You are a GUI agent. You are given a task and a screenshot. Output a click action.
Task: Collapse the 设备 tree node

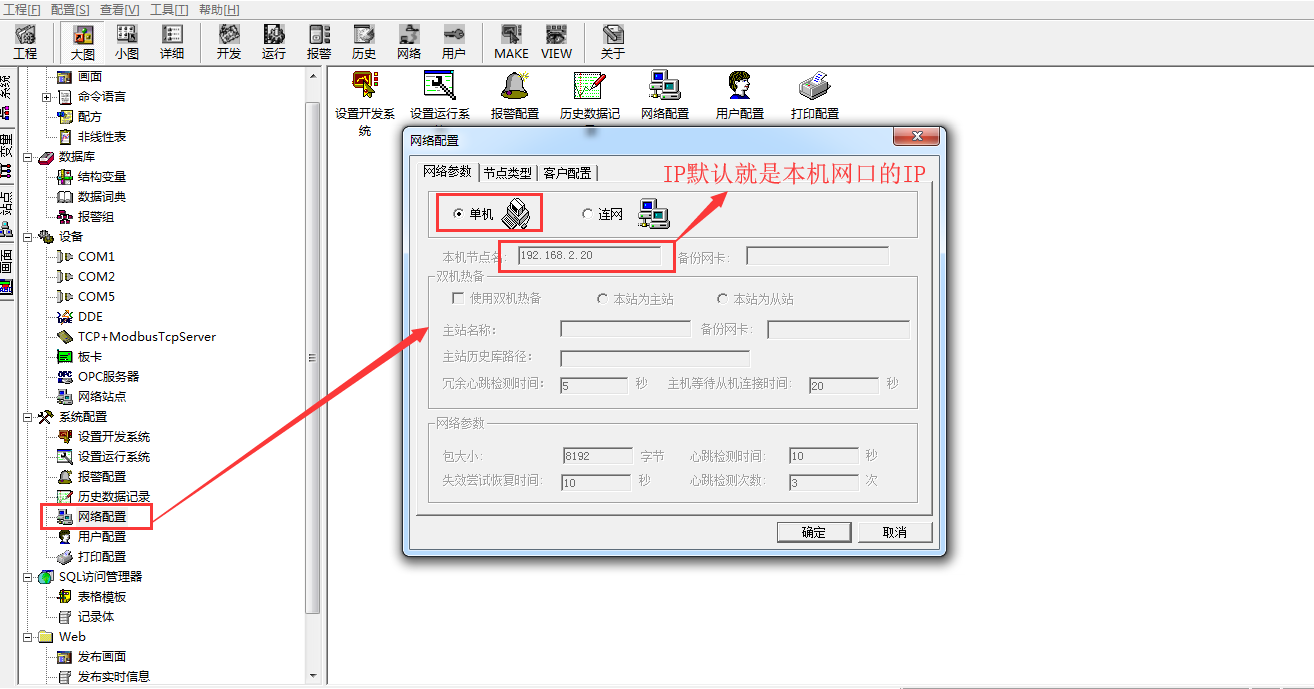28,237
